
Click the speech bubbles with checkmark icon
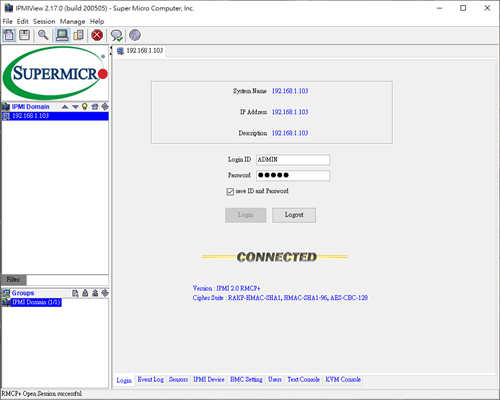[117, 35]
